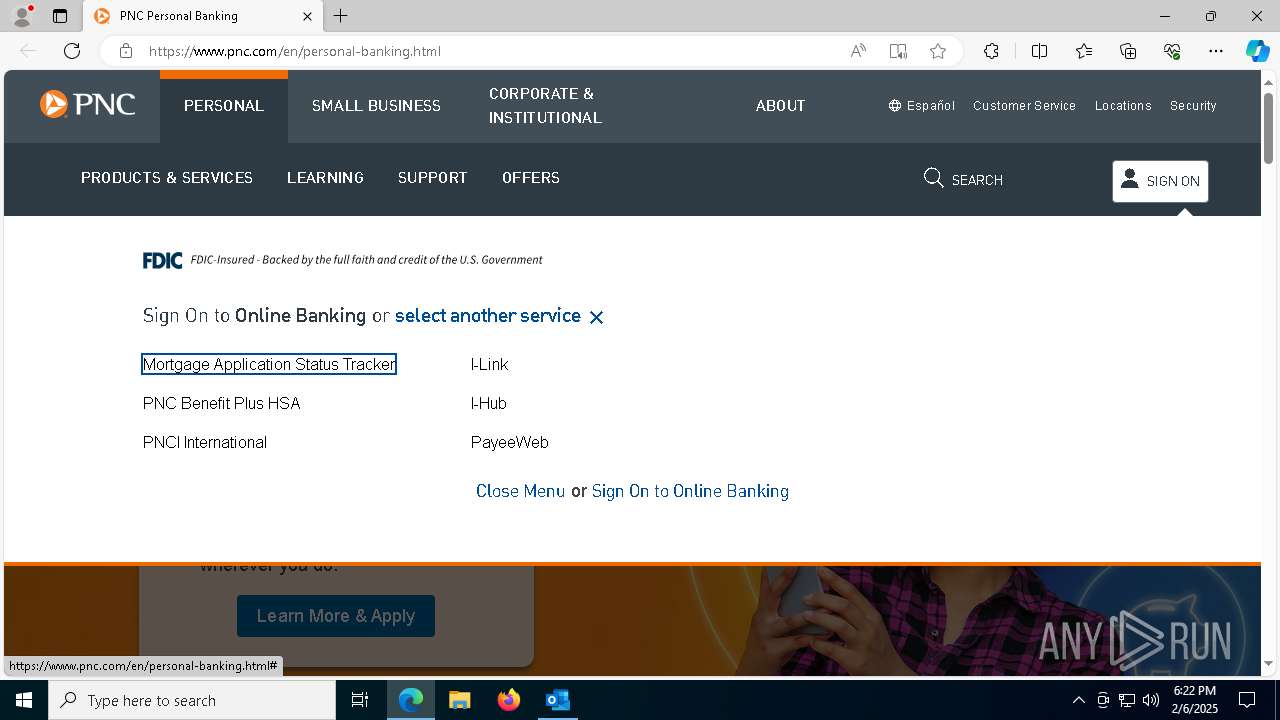The height and width of the screenshot is (720, 1280).
Task: Choose the I-Hub service
Action: pos(489,403)
